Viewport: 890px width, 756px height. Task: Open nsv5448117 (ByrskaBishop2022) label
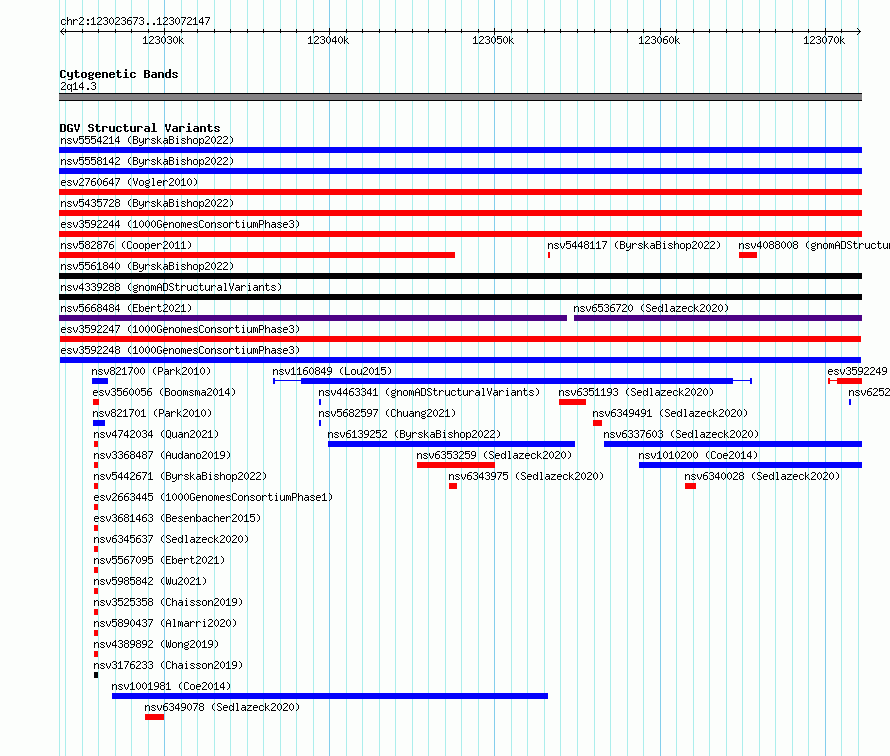pyautogui.click(x=634, y=245)
